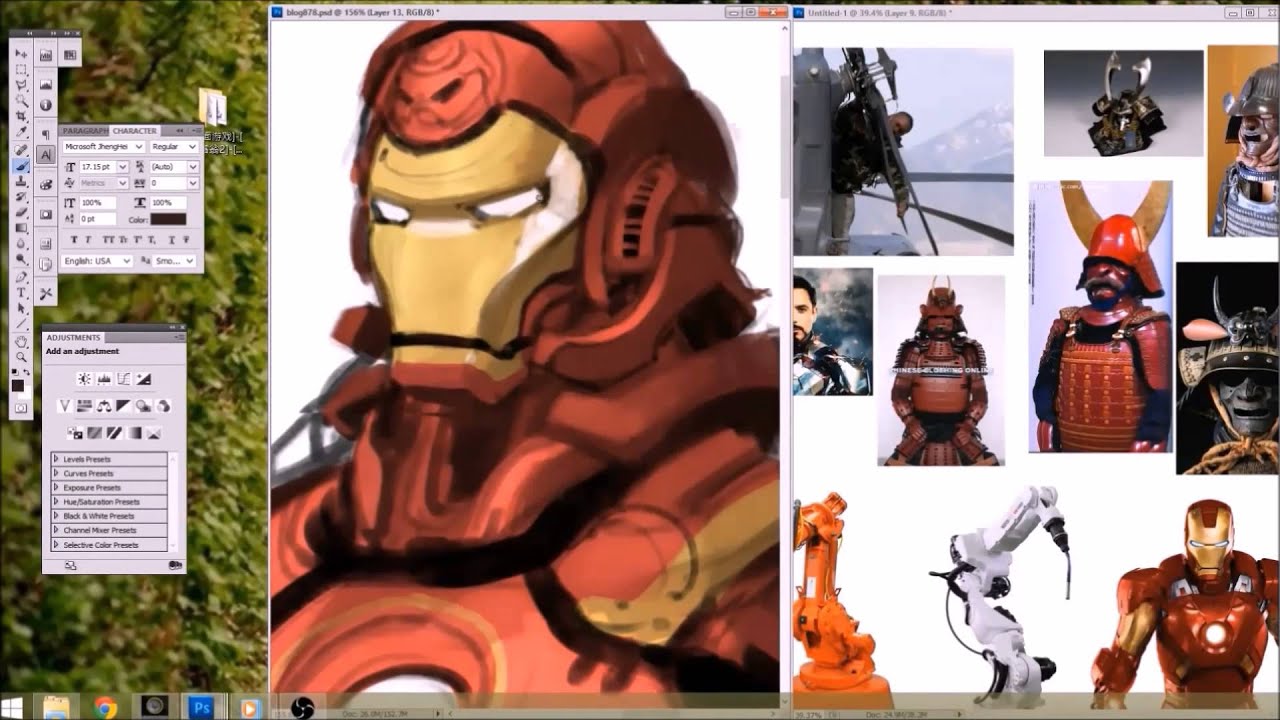Click the foreground color swatch in toolbar
Image resolution: width=1280 pixels, height=720 pixels.
(x=17, y=385)
